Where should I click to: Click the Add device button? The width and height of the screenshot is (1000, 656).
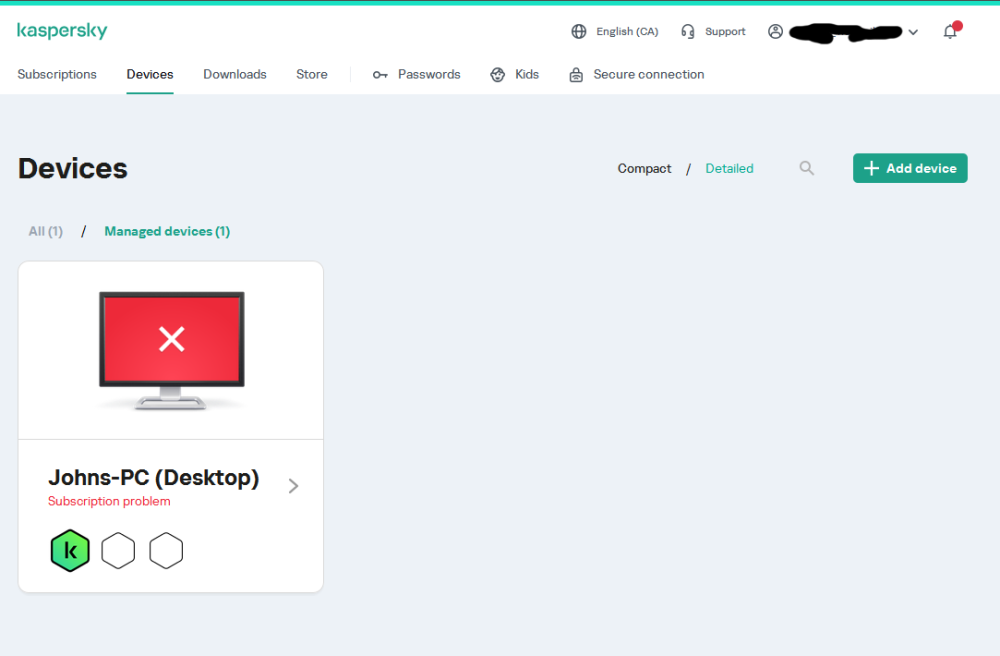910,168
